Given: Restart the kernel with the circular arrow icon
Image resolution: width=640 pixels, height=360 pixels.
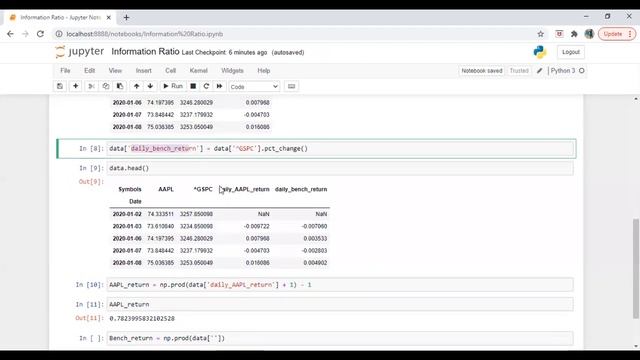Looking at the screenshot, I should click(x=206, y=86).
